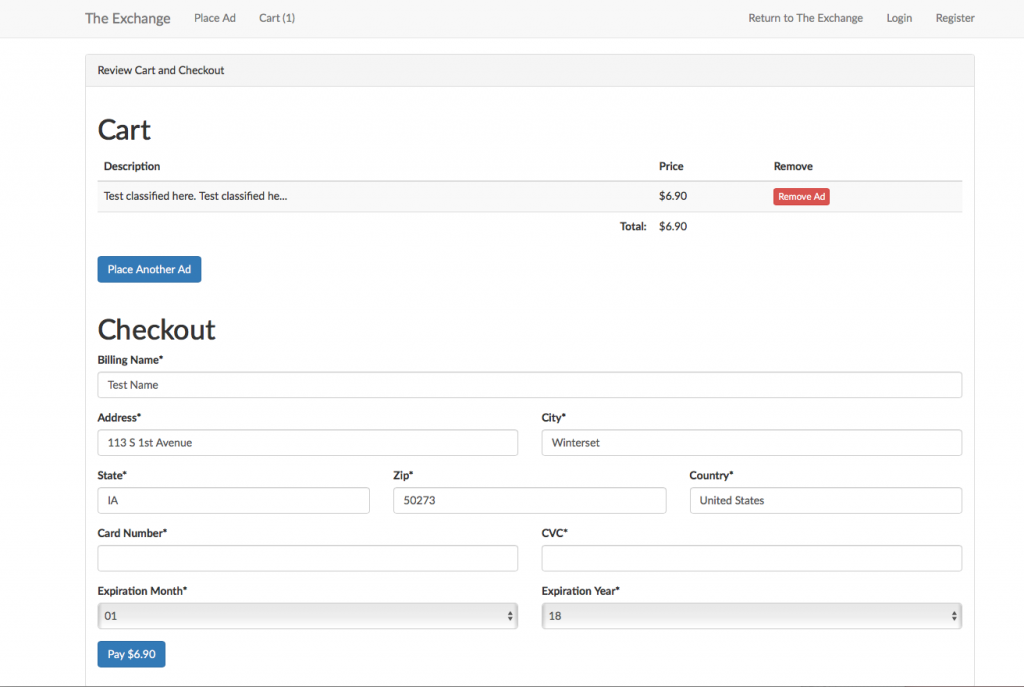Click the Country* label
This screenshot has height=687, width=1024.
tap(711, 475)
